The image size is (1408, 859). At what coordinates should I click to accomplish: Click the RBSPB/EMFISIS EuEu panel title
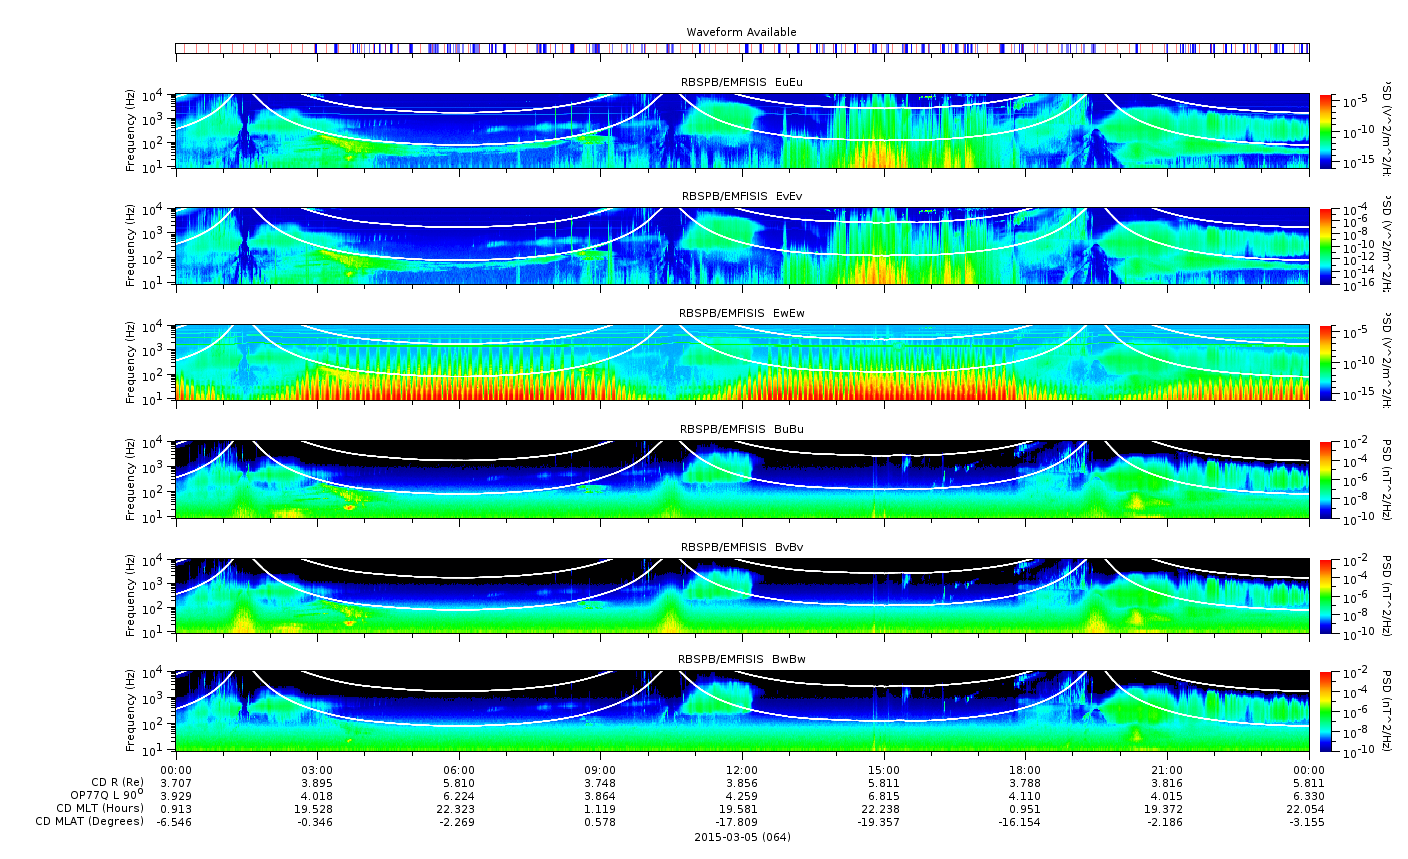pyautogui.click(x=742, y=82)
